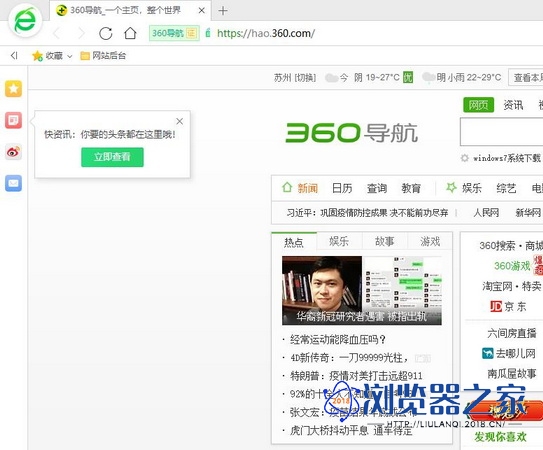
Task: Click the windows7系统下载 hot search link
Action: point(507,158)
